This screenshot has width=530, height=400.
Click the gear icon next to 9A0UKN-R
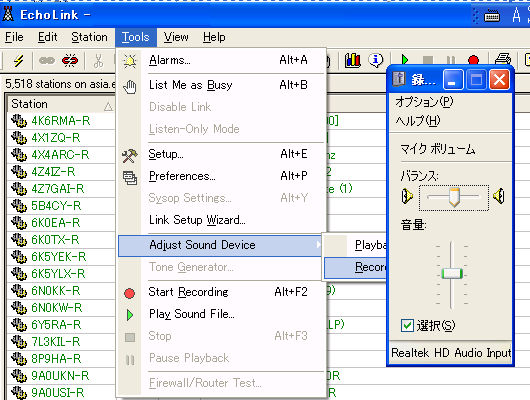click(19, 376)
